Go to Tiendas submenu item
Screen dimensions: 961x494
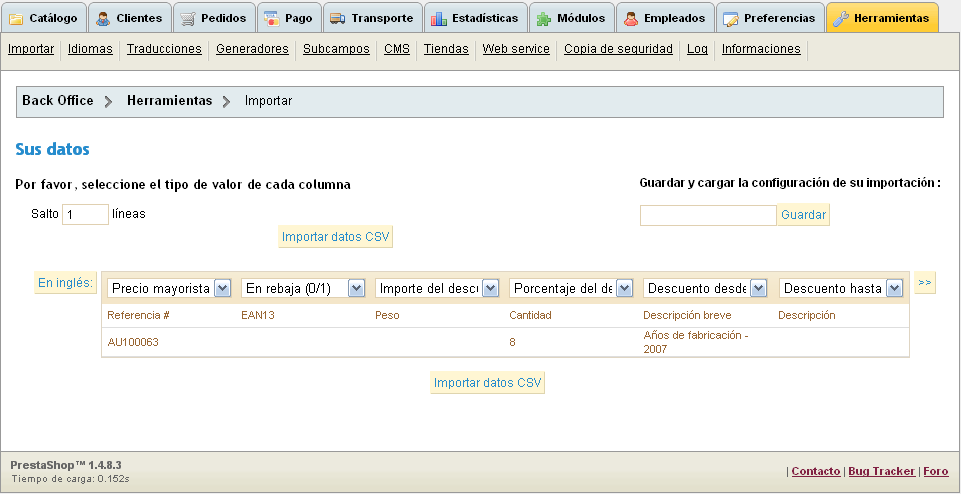(x=446, y=49)
